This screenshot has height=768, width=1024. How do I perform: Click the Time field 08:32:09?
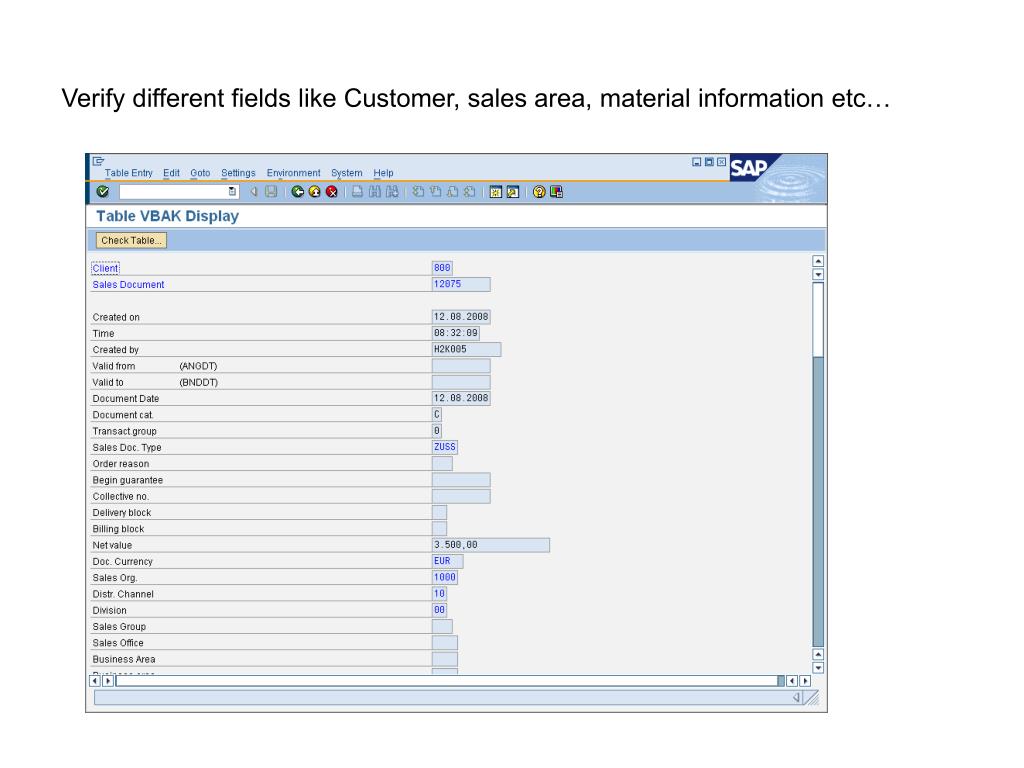click(456, 333)
